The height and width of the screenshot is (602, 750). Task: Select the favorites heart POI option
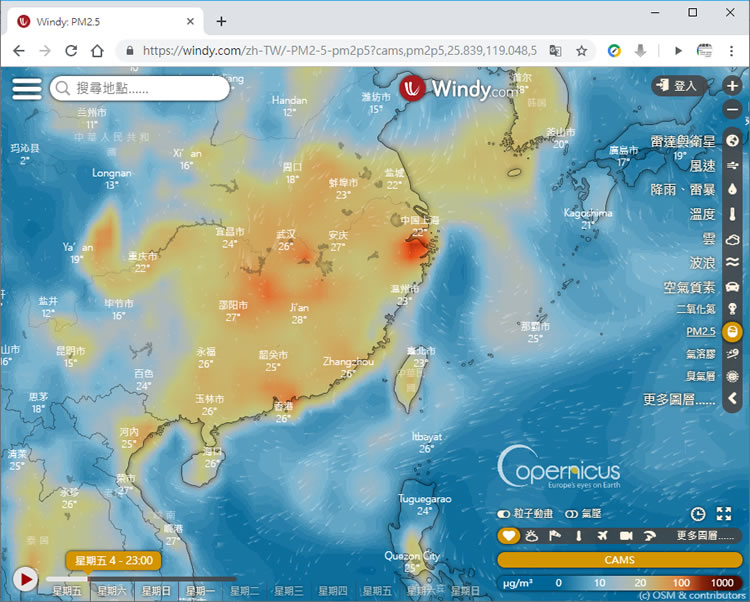point(508,536)
